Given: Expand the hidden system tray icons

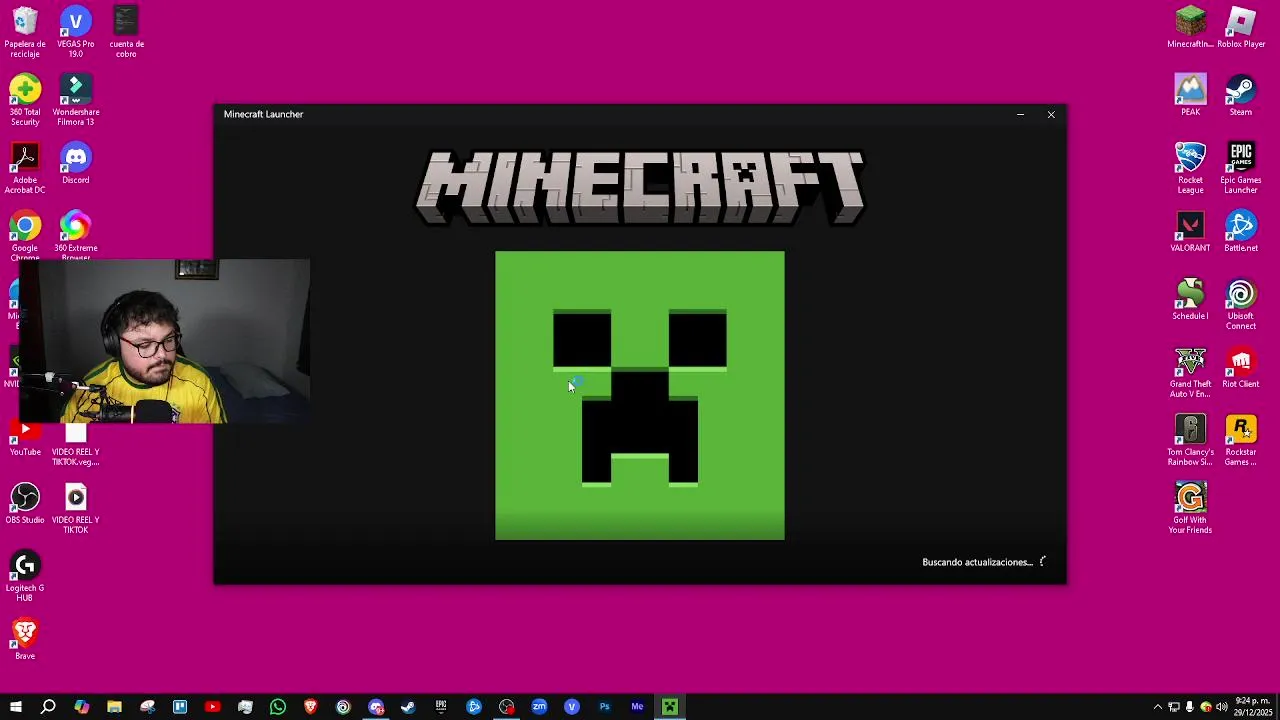Looking at the screenshot, I should [x=1158, y=707].
